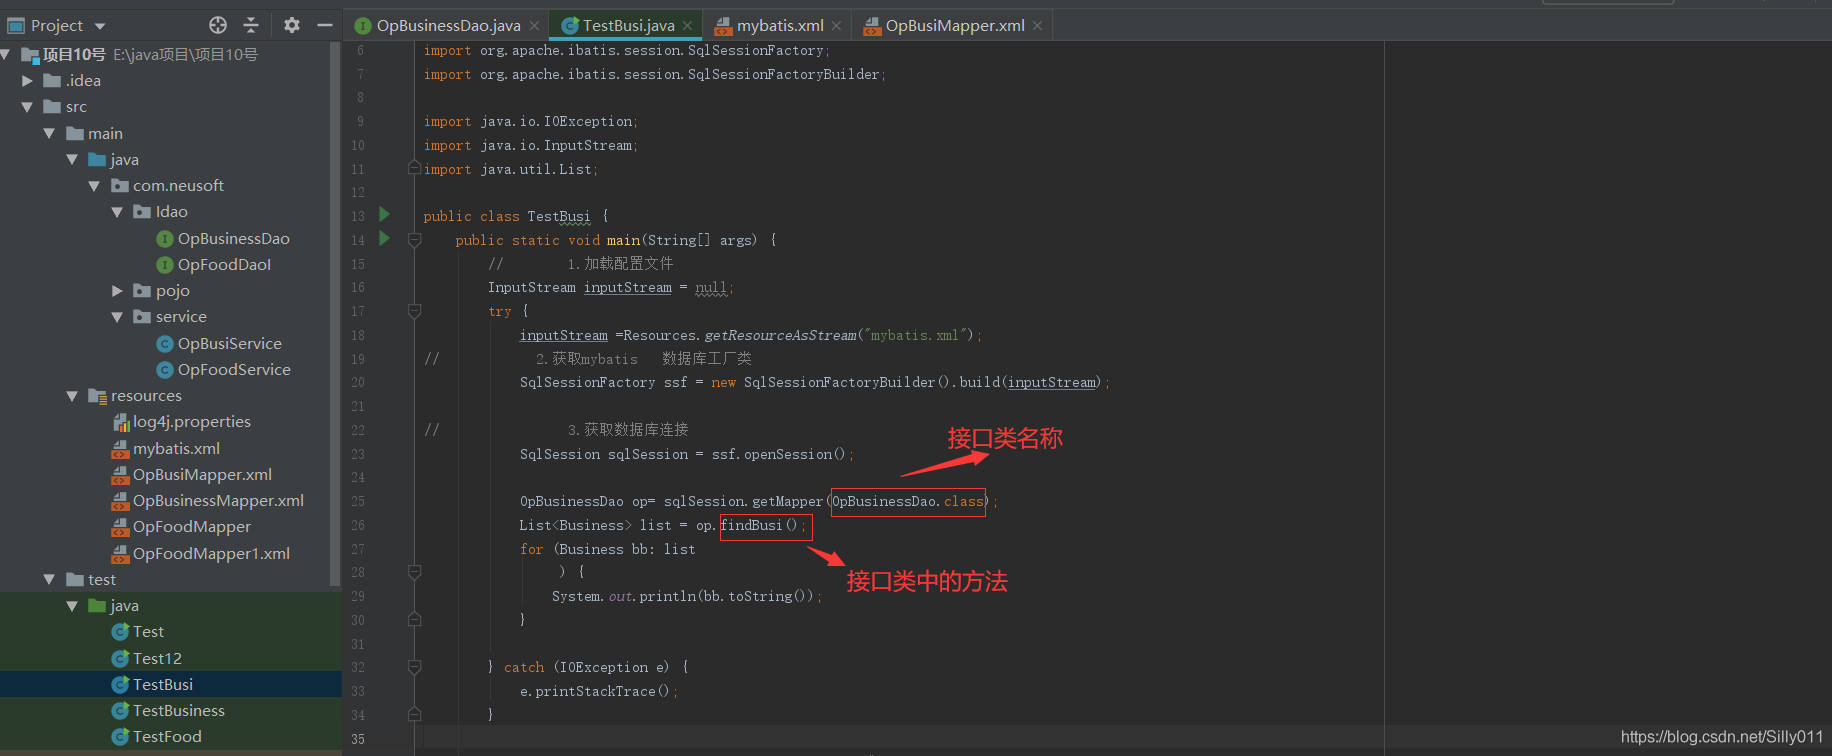Collapse the Idao package
This screenshot has height=756, width=1832.
(x=117, y=212)
